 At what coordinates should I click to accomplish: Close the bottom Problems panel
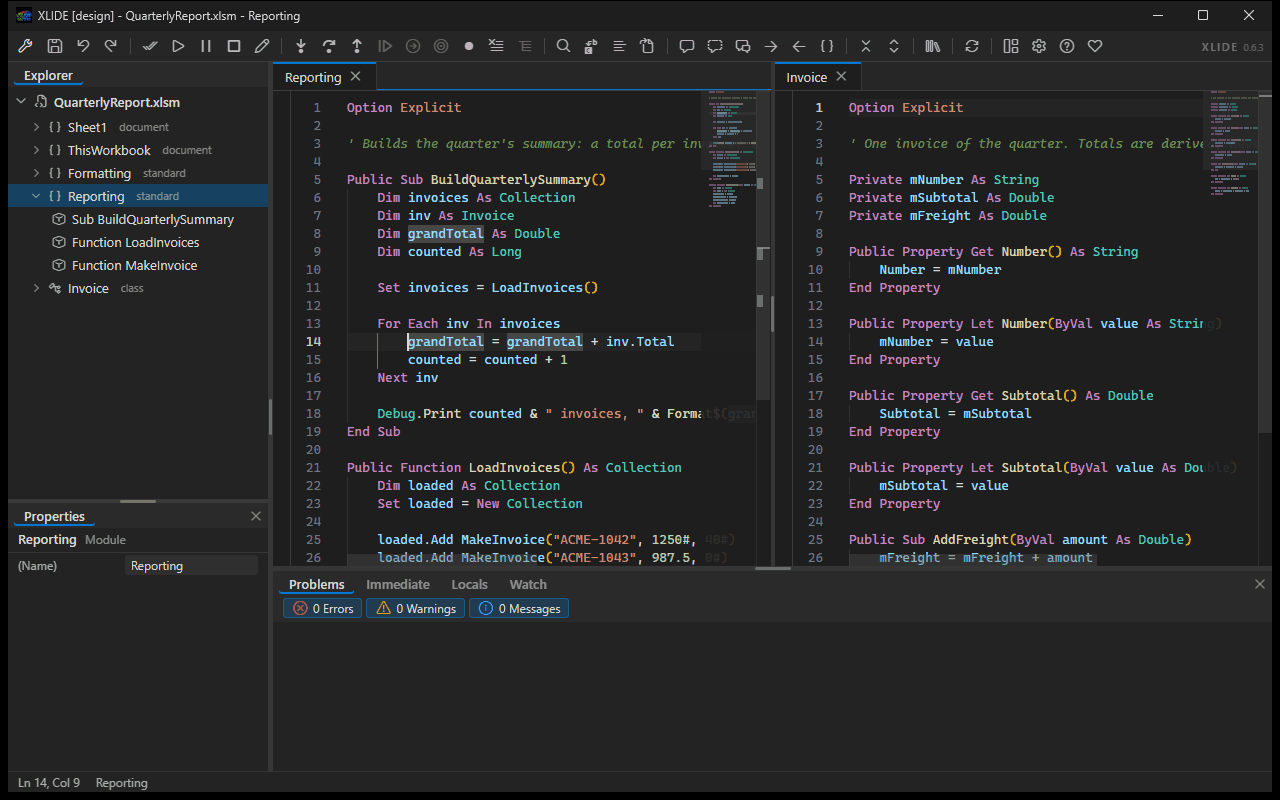(1260, 584)
